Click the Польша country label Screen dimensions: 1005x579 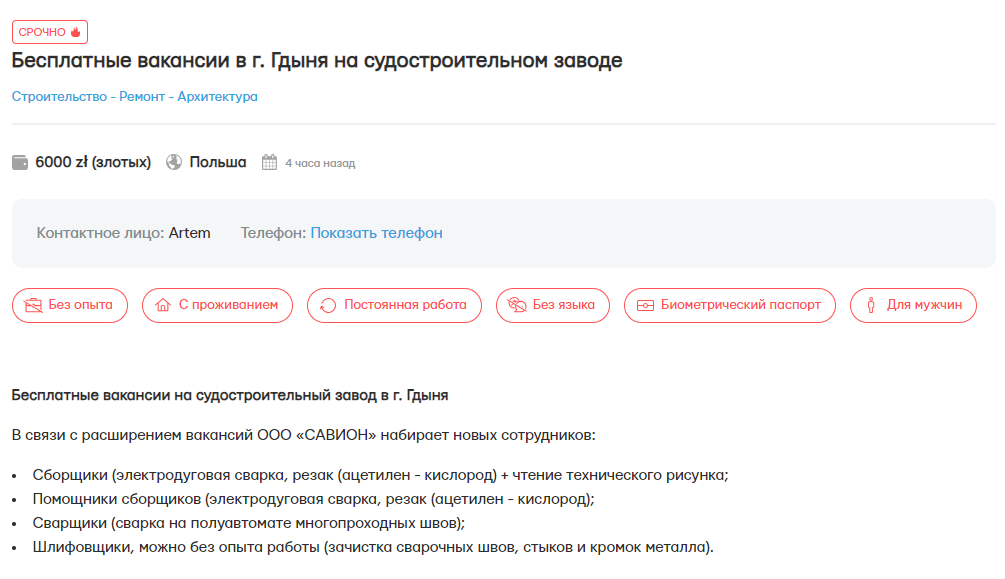tap(218, 162)
